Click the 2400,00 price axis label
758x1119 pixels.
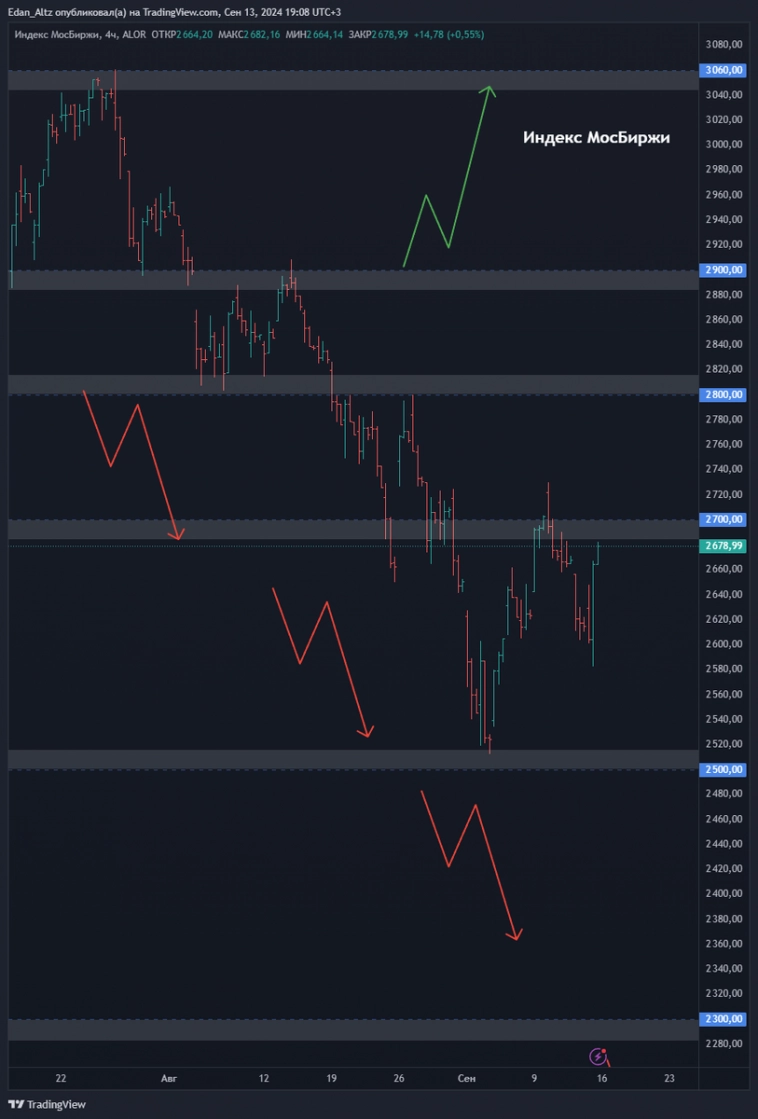[x=725, y=893]
